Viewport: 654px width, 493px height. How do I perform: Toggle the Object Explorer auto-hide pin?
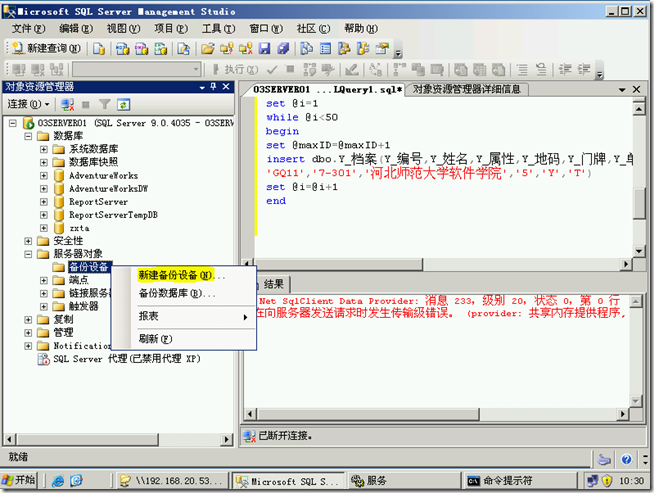pyautogui.click(x=214, y=86)
